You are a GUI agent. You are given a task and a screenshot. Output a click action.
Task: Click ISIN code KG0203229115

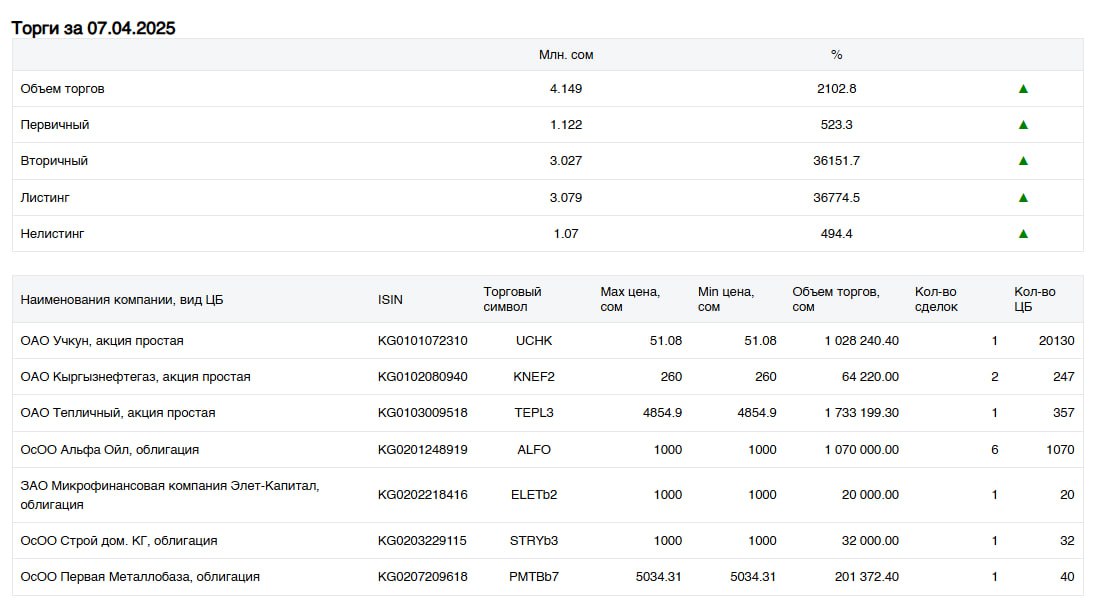coord(422,541)
